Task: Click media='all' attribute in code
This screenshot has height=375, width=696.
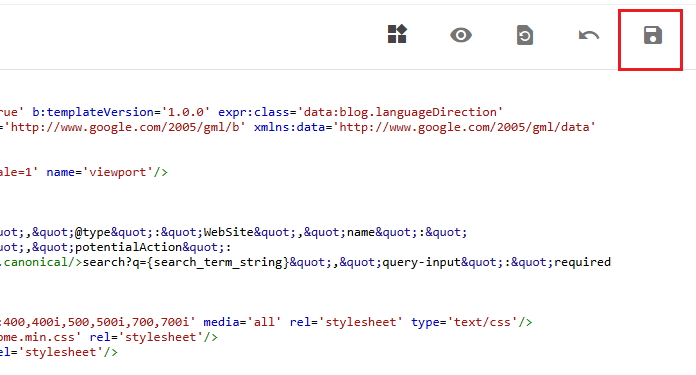Action: pos(242,322)
